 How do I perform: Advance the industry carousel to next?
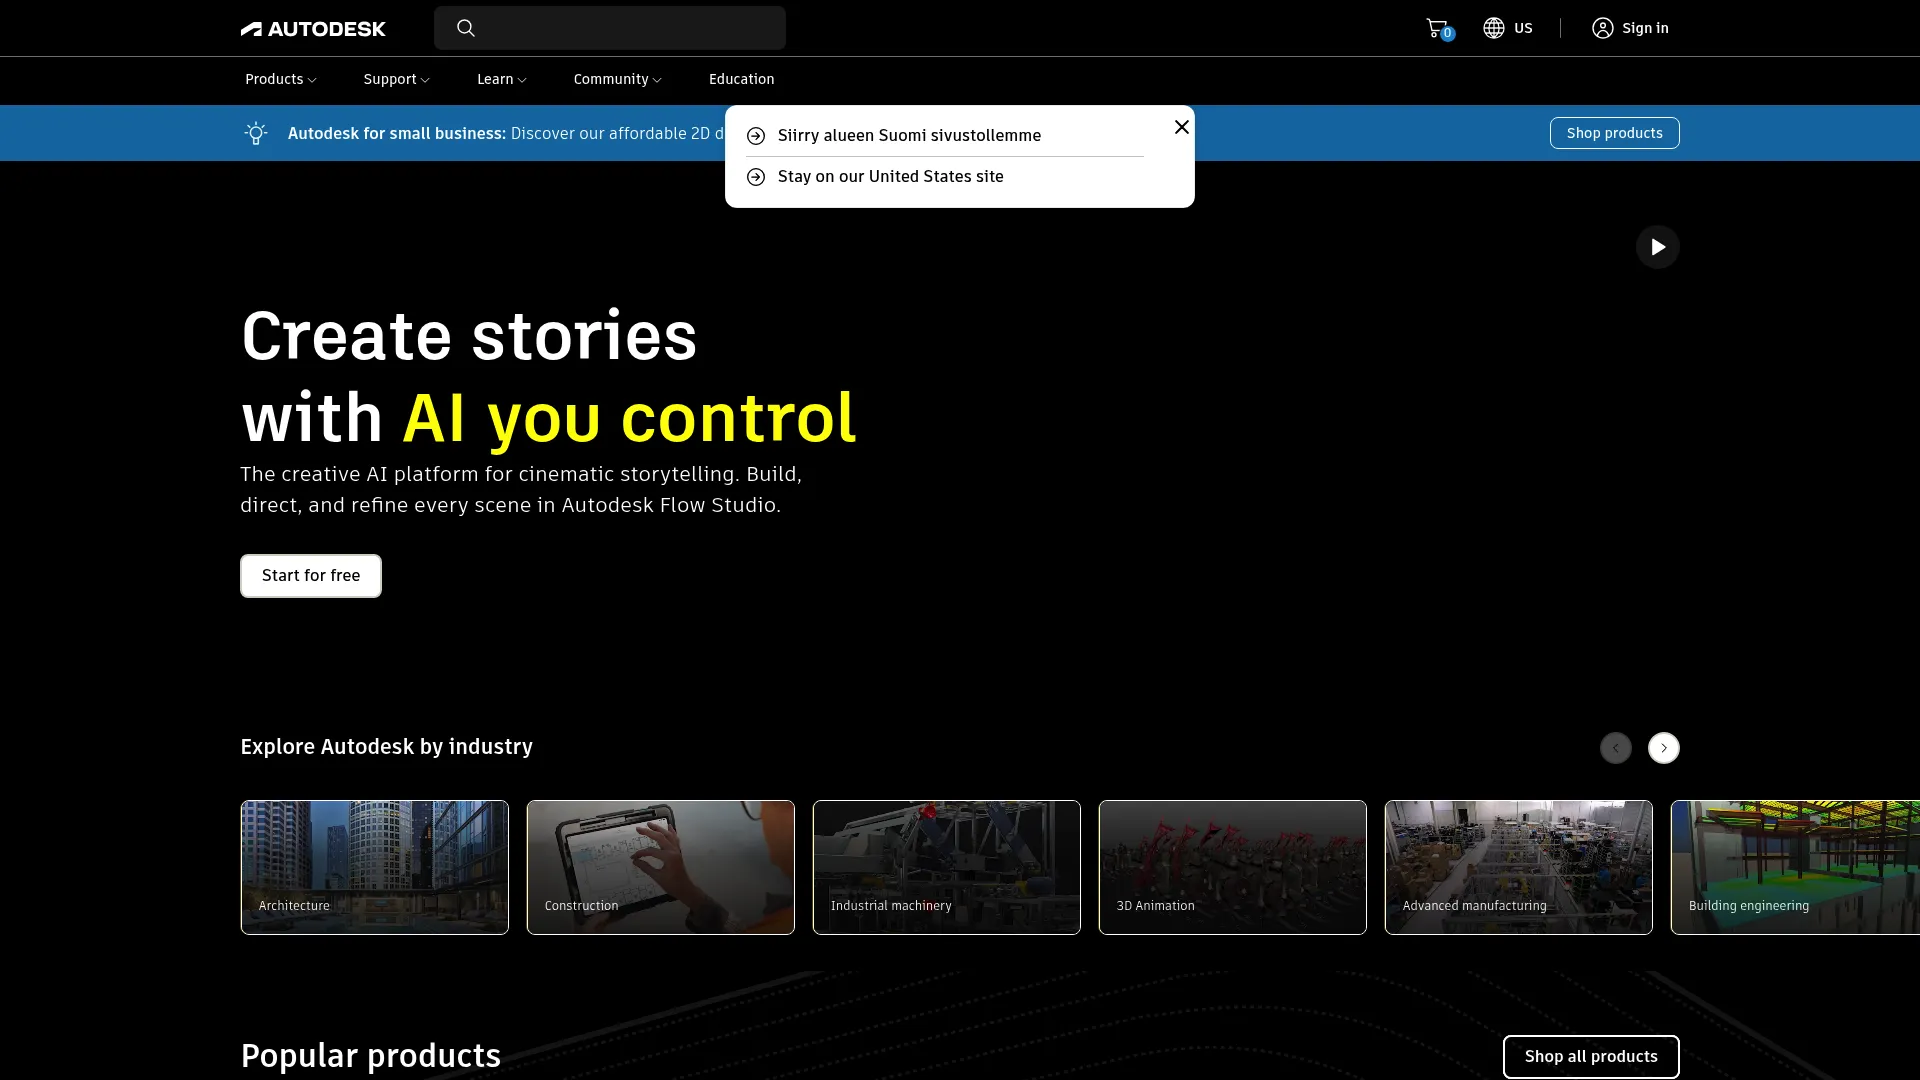[x=1663, y=748]
